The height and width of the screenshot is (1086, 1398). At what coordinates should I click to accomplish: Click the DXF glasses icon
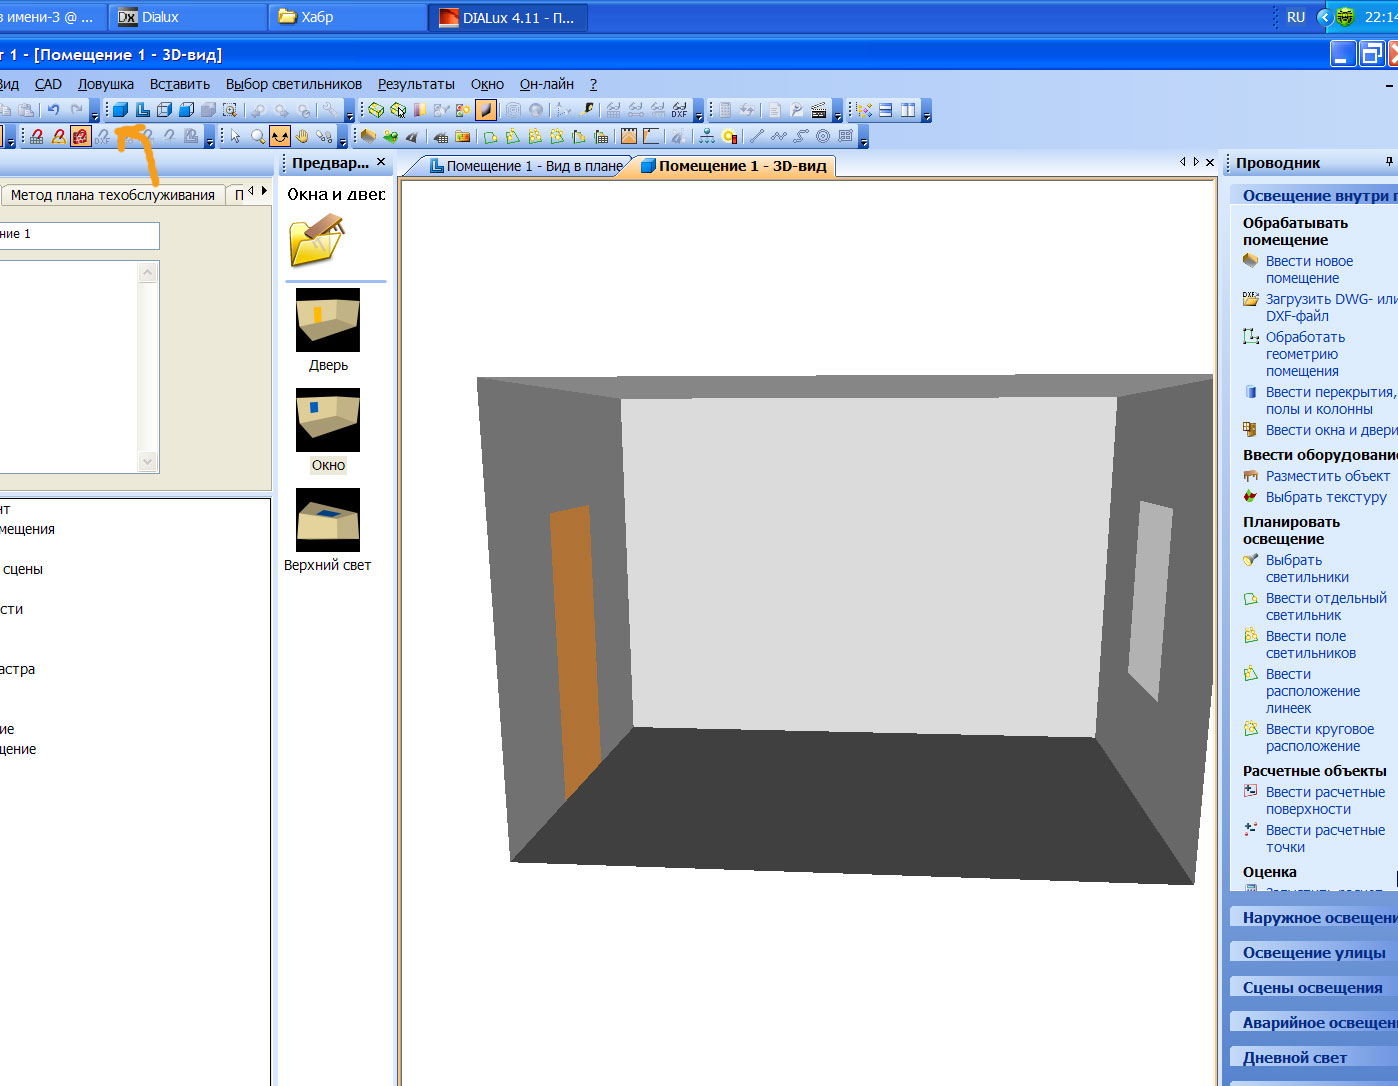click(680, 110)
